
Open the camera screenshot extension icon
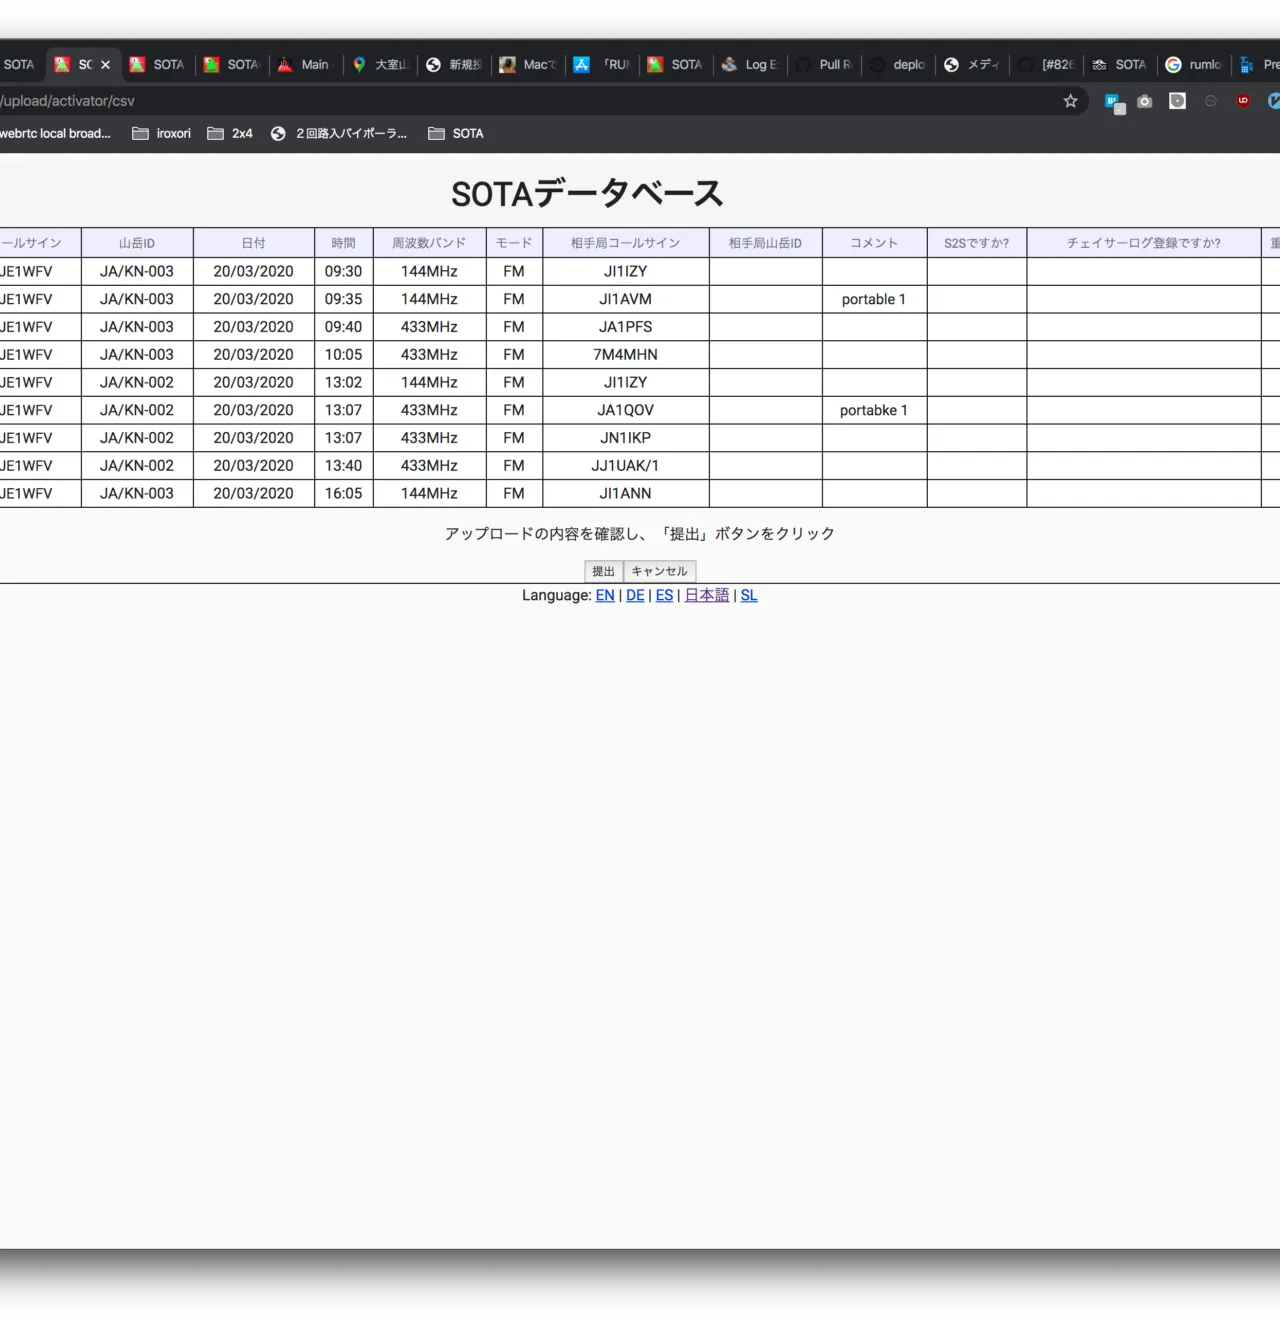pyautogui.click(x=1145, y=101)
